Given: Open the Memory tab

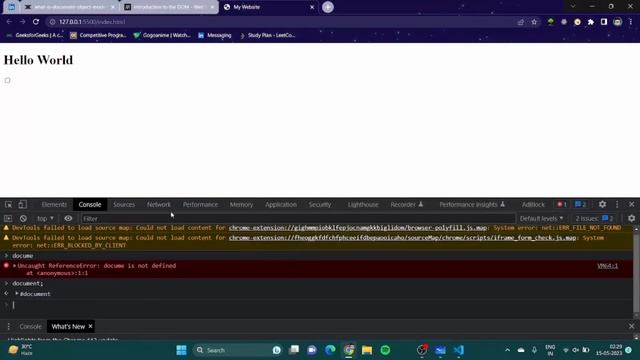Looking at the screenshot, I should point(241,204).
